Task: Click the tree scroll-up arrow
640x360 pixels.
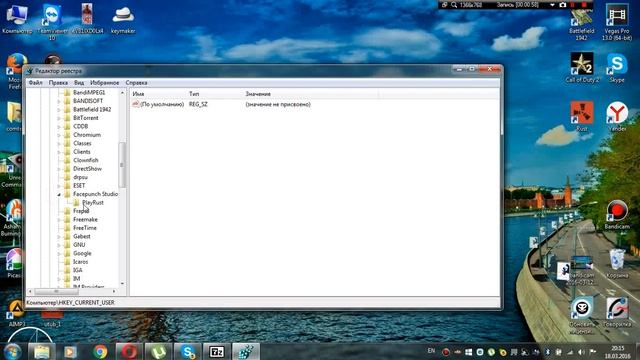Action: (x=122, y=93)
